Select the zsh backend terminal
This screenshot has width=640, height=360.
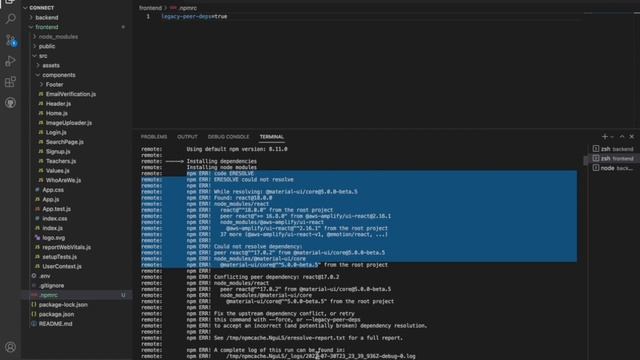613,149
